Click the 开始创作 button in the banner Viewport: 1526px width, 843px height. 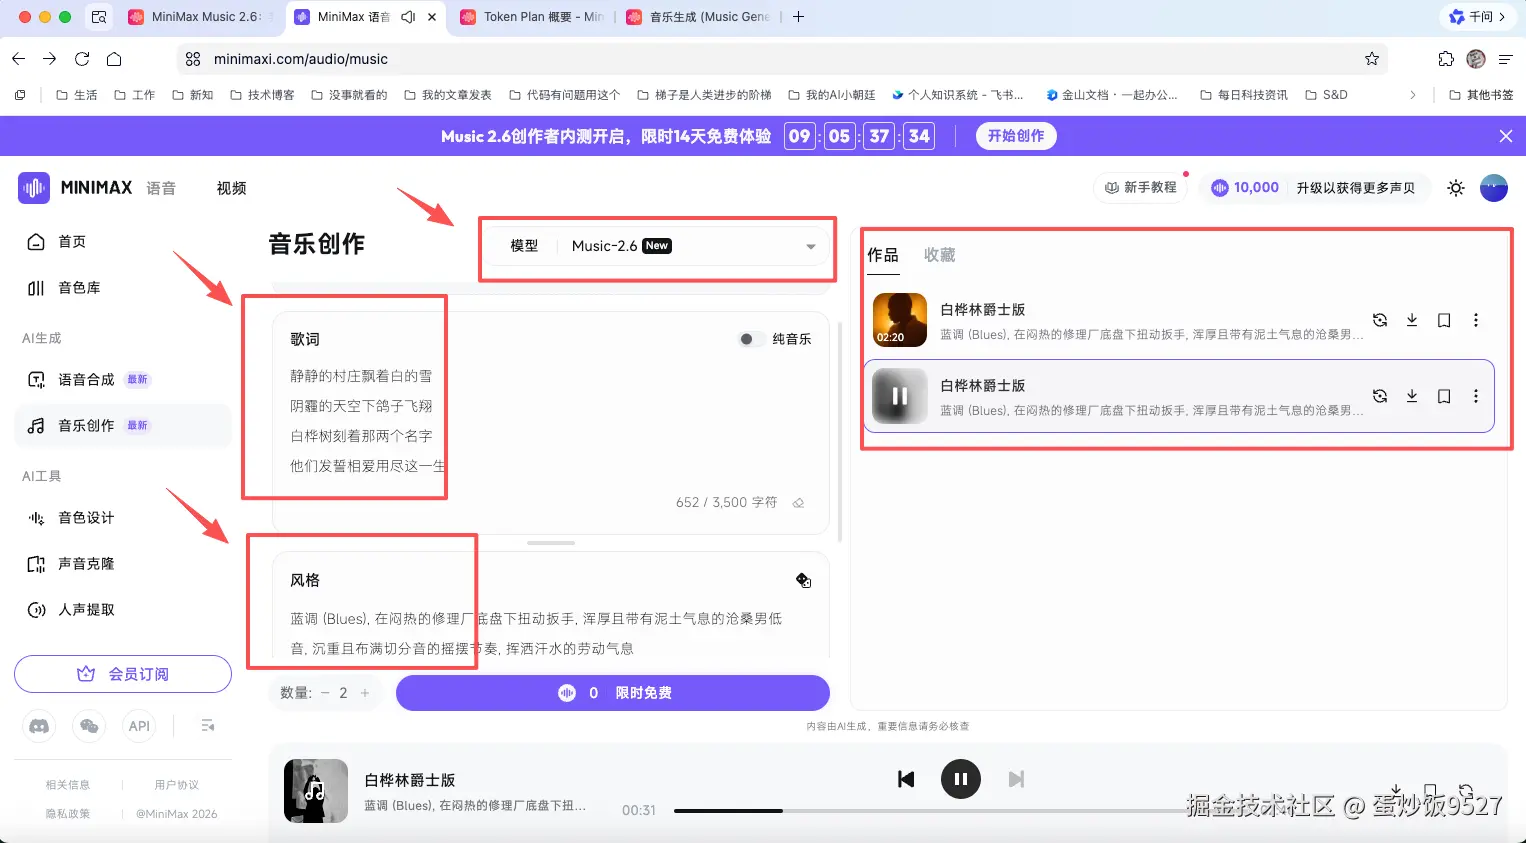(1015, 135)
